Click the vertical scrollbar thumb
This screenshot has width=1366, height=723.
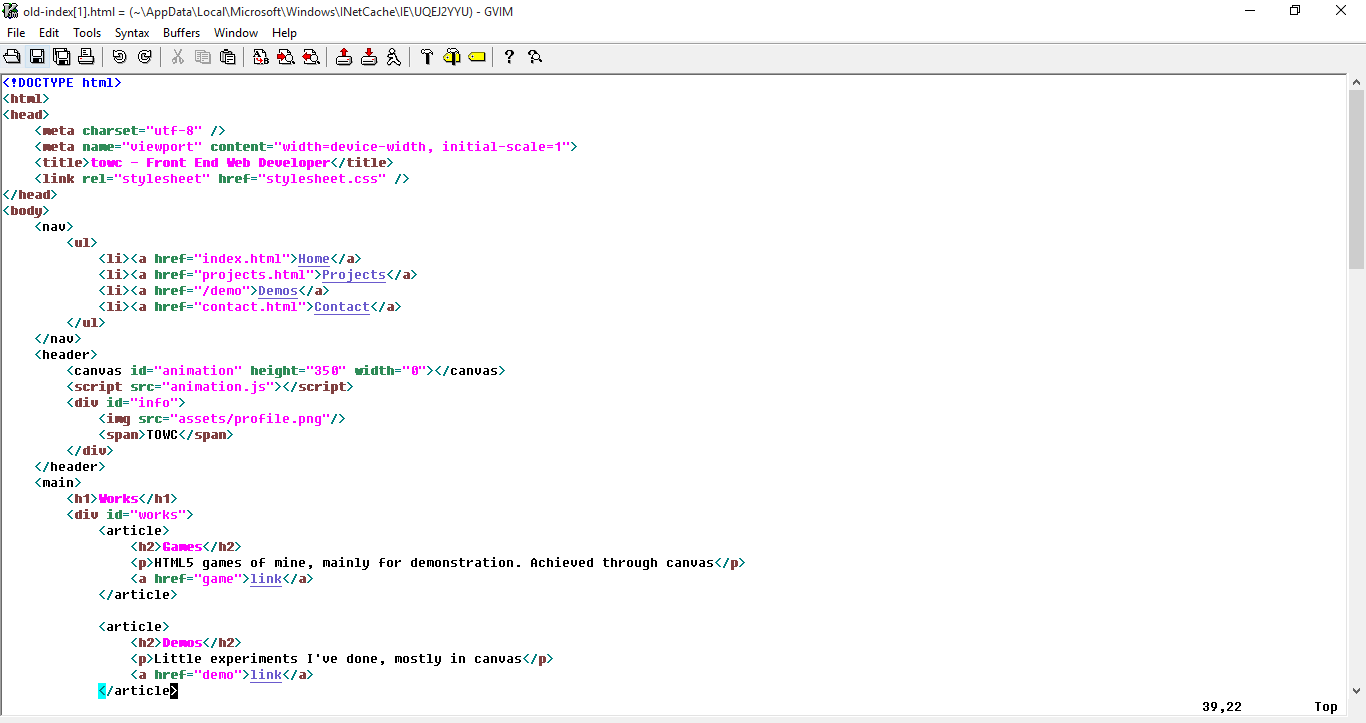(1357, 179)
